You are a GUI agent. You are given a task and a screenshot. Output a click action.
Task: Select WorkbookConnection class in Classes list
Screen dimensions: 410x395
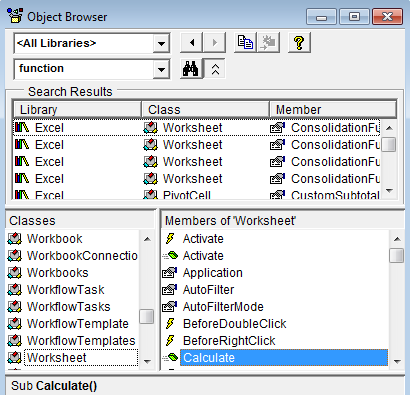[x=82, y=256]
